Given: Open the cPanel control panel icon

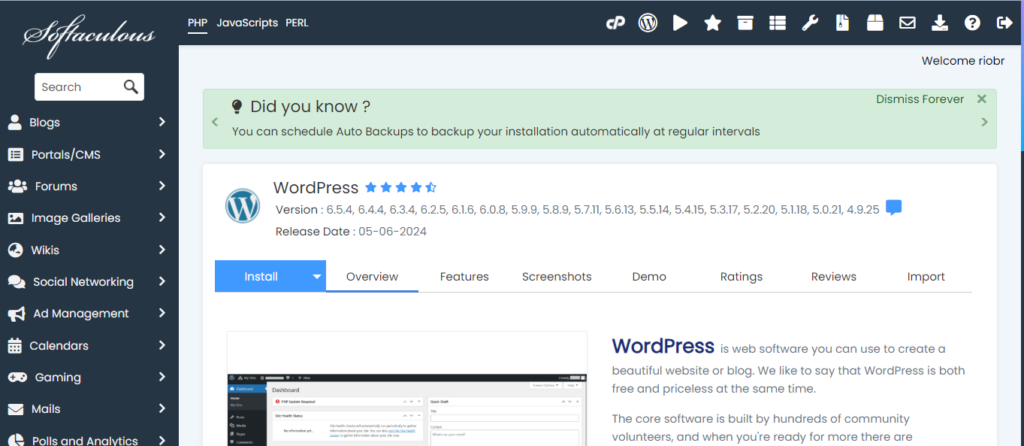Looking at the screenshot, I should (615, 23).
